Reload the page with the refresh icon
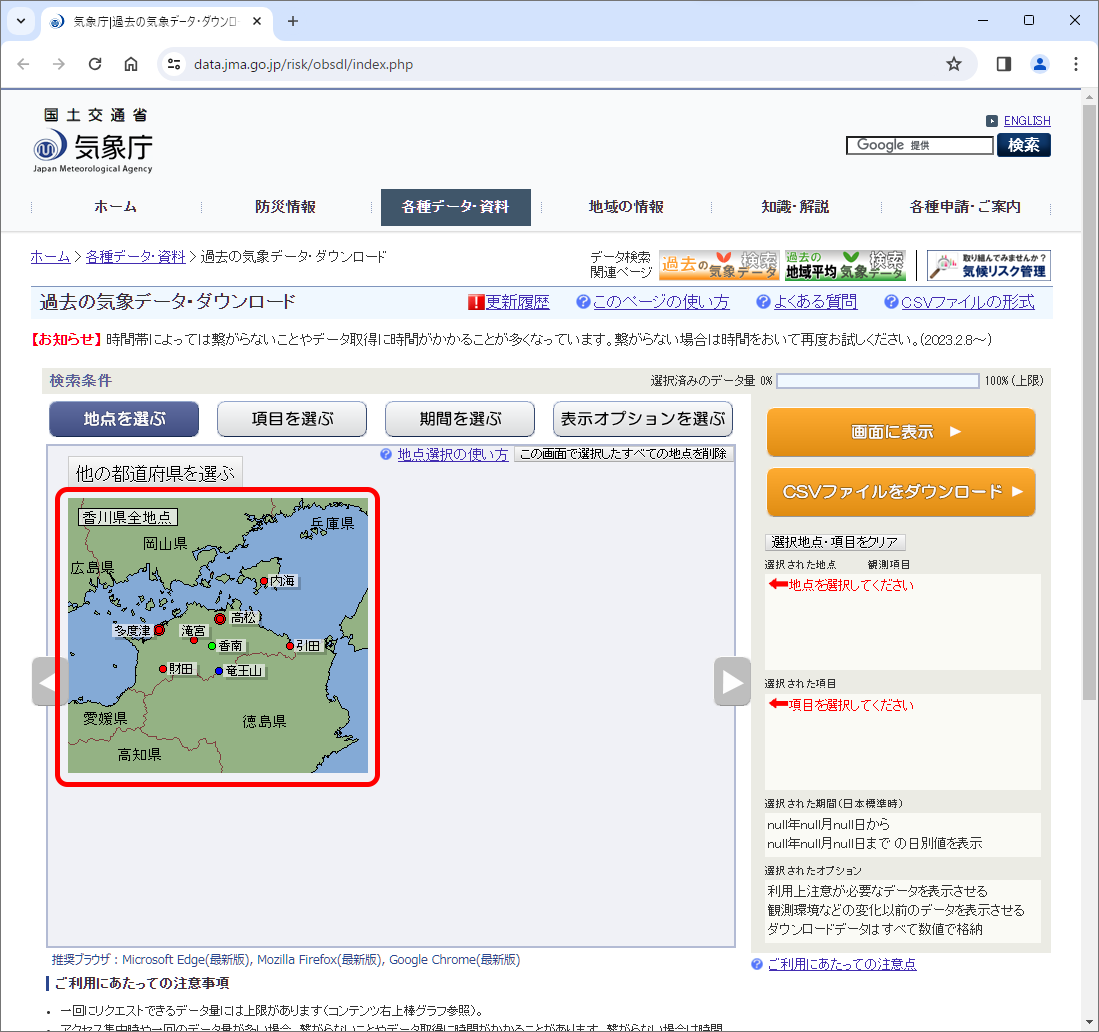The height and width of the screenshot is (1032, 1099). click(95, 64)
